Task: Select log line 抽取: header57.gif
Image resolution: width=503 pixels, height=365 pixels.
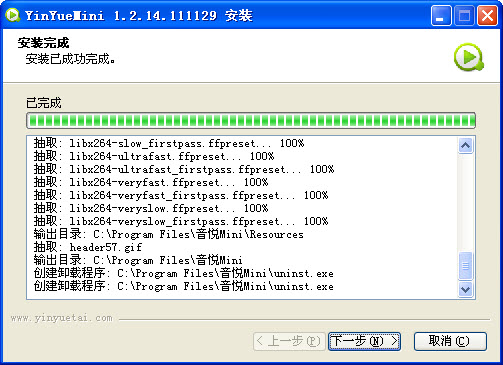Action: click(88, 247)
